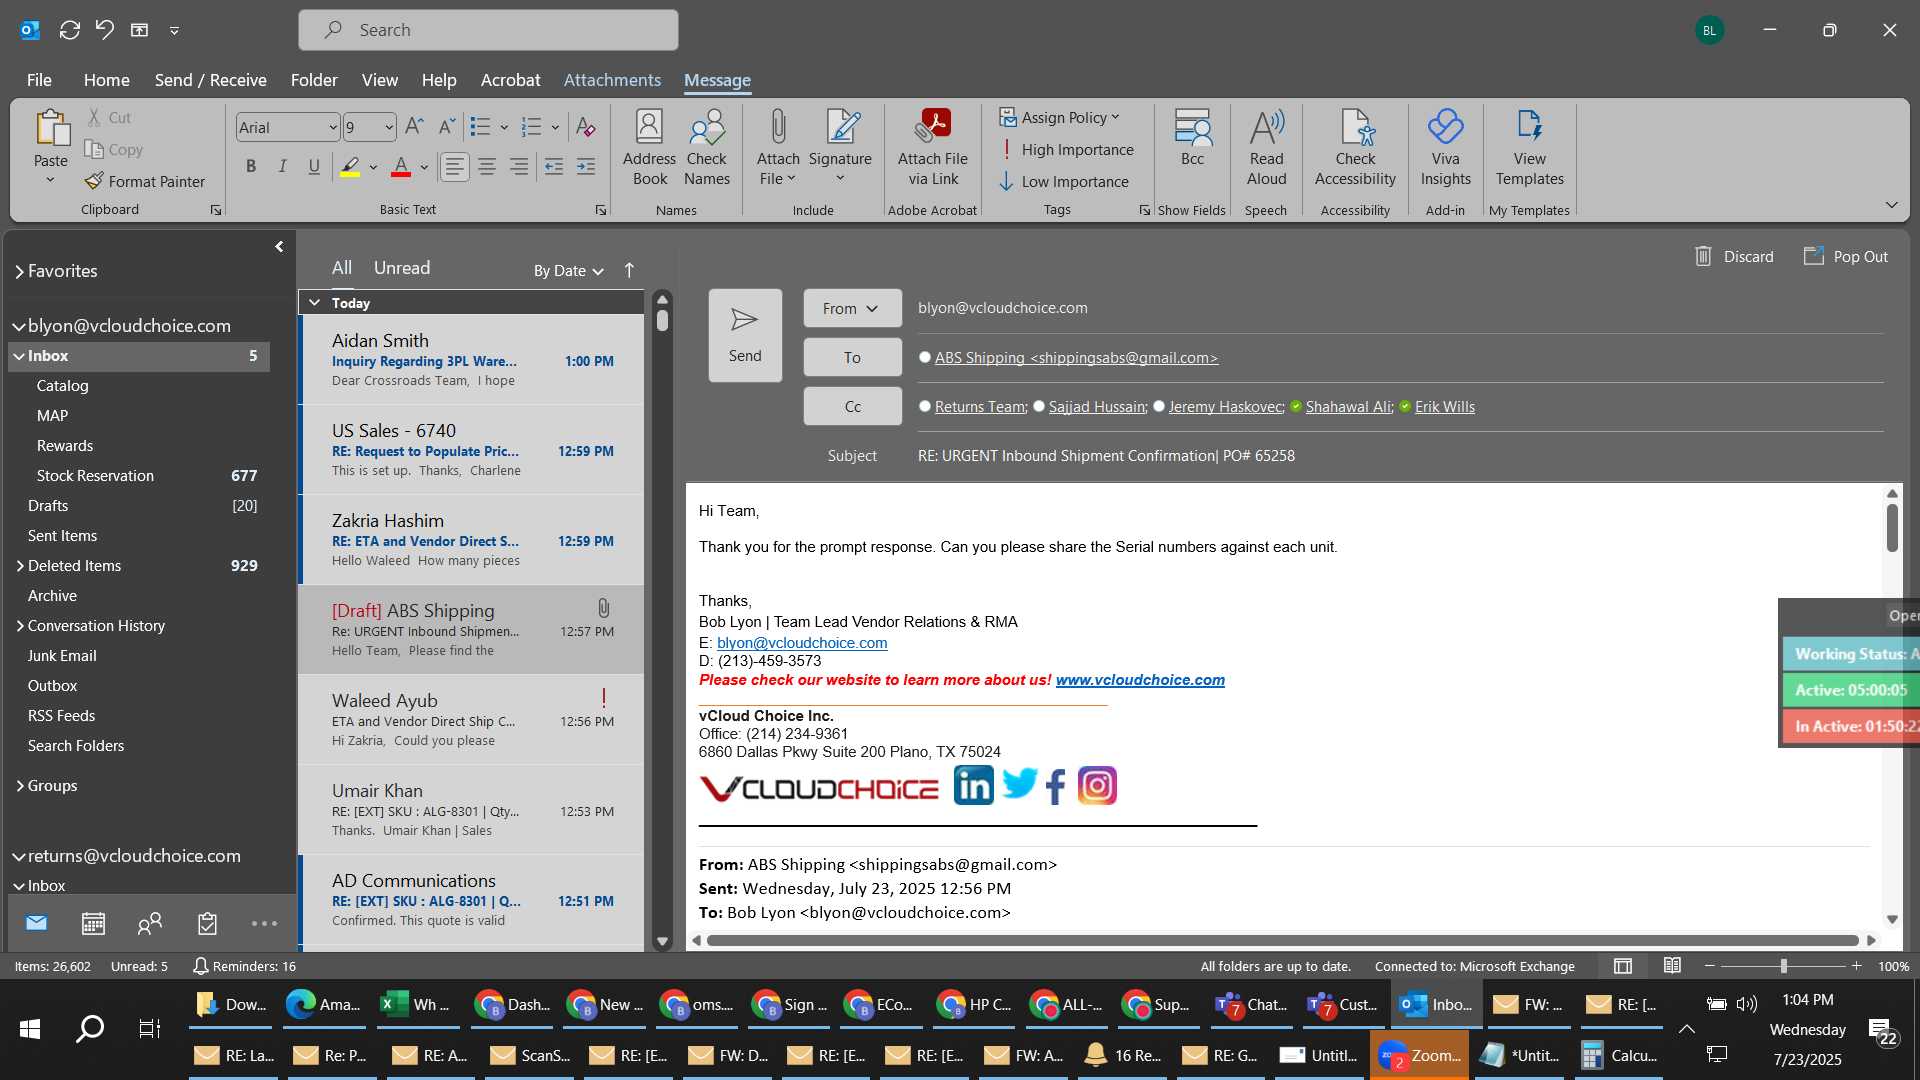
Task: Click the text highlight color swatch
Action: 349,167
